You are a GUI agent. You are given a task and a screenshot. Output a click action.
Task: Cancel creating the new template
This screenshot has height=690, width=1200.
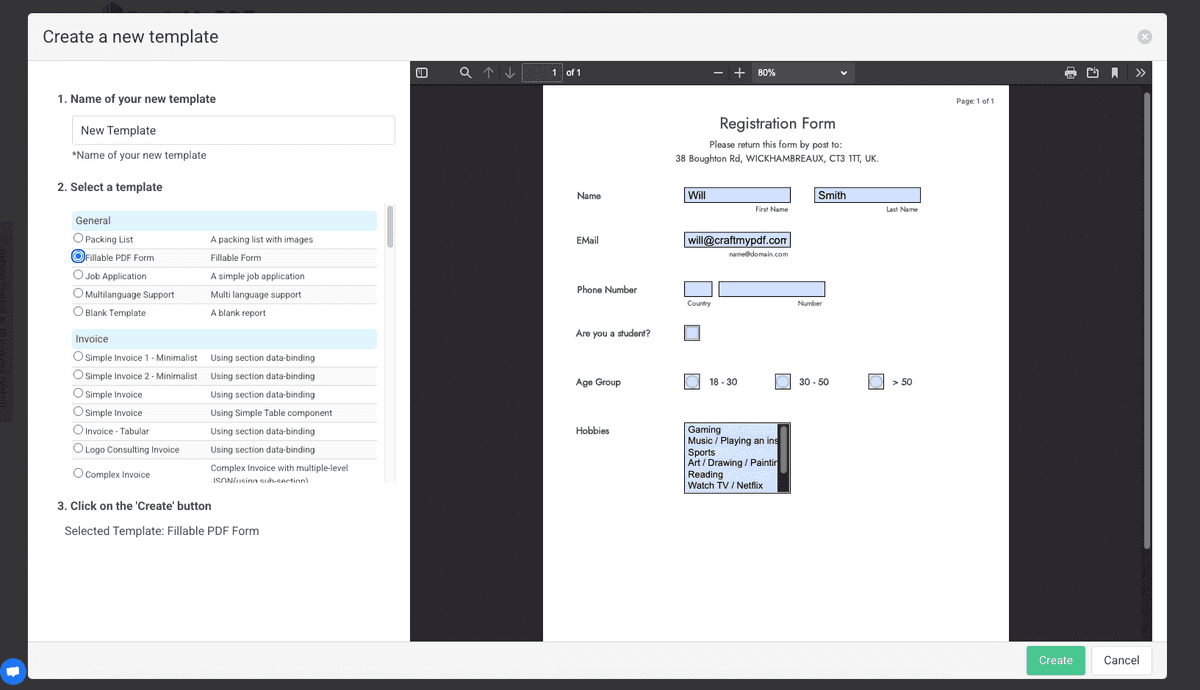coord(1120,660)
